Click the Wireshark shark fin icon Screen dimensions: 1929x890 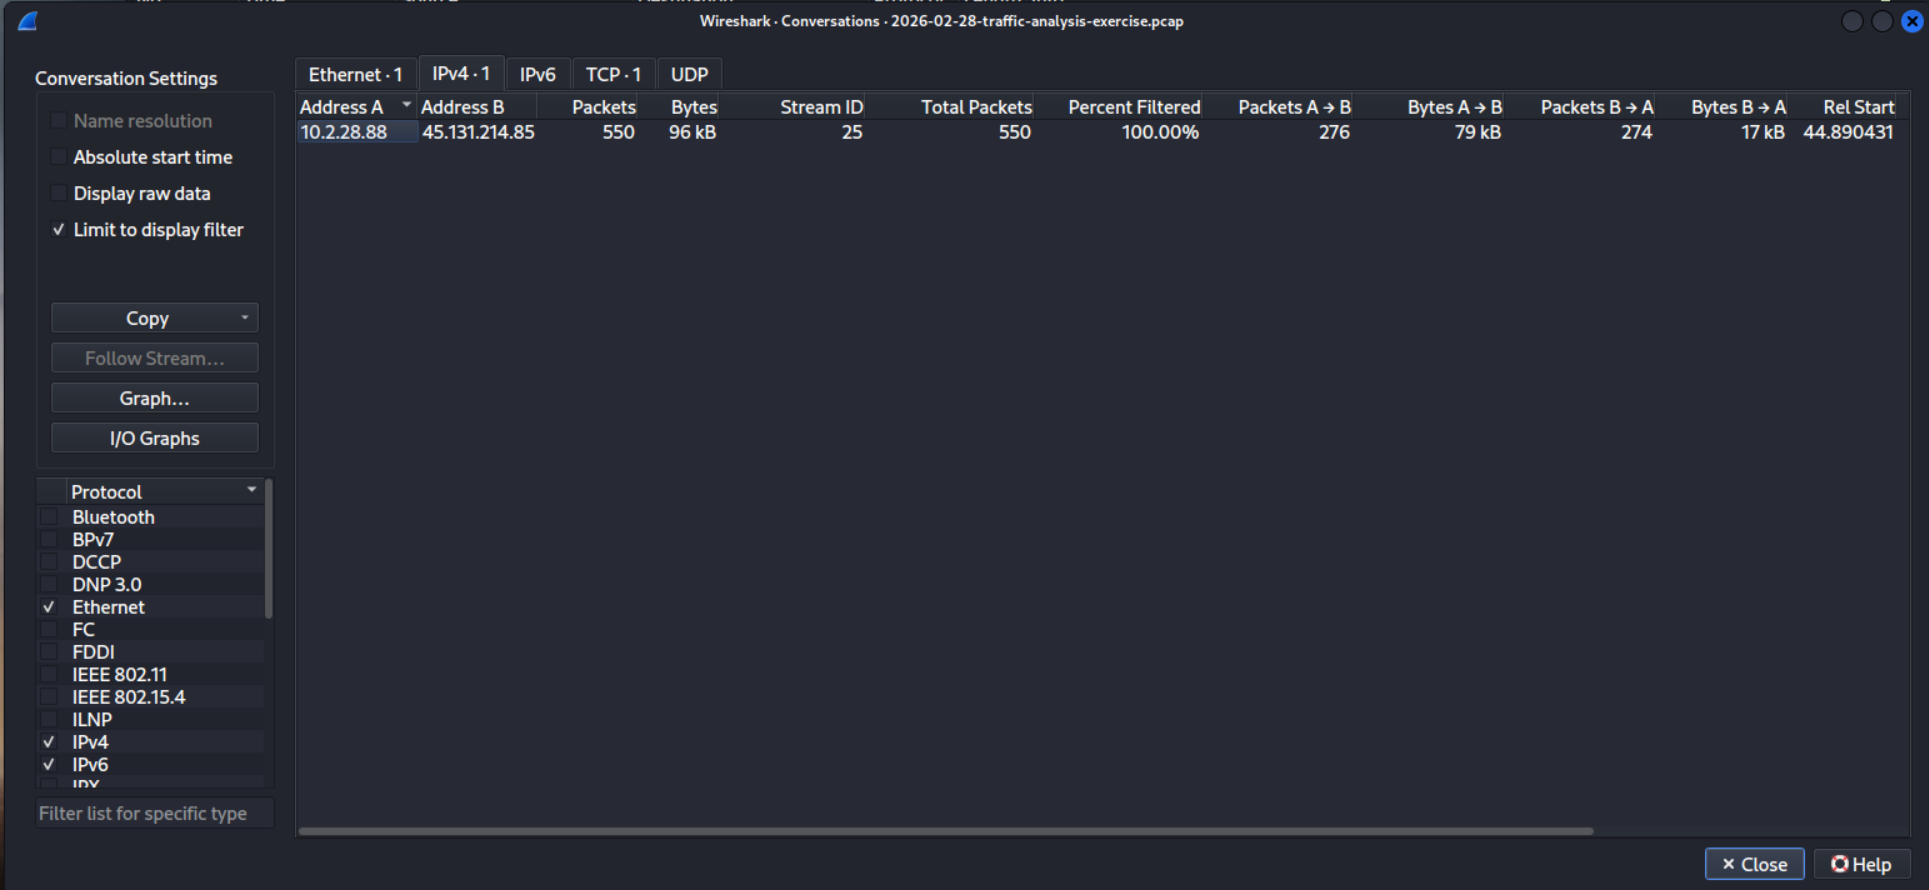28,21
